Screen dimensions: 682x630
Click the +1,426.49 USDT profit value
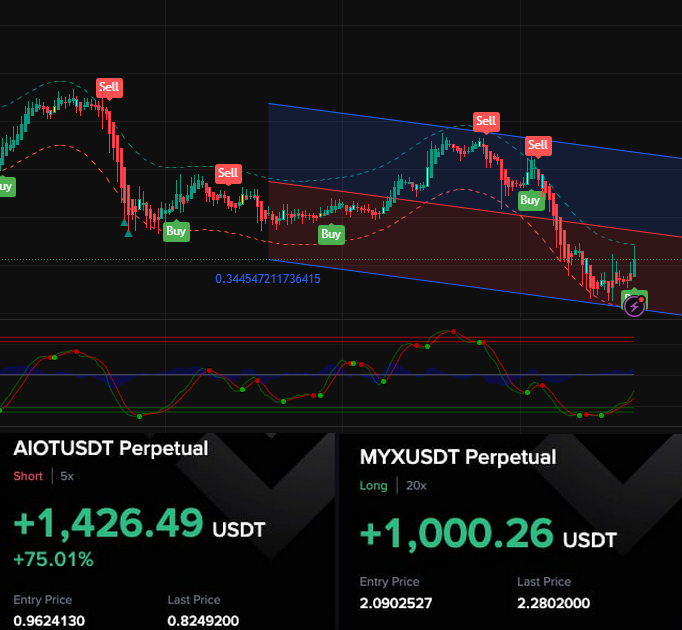point(140,523)
